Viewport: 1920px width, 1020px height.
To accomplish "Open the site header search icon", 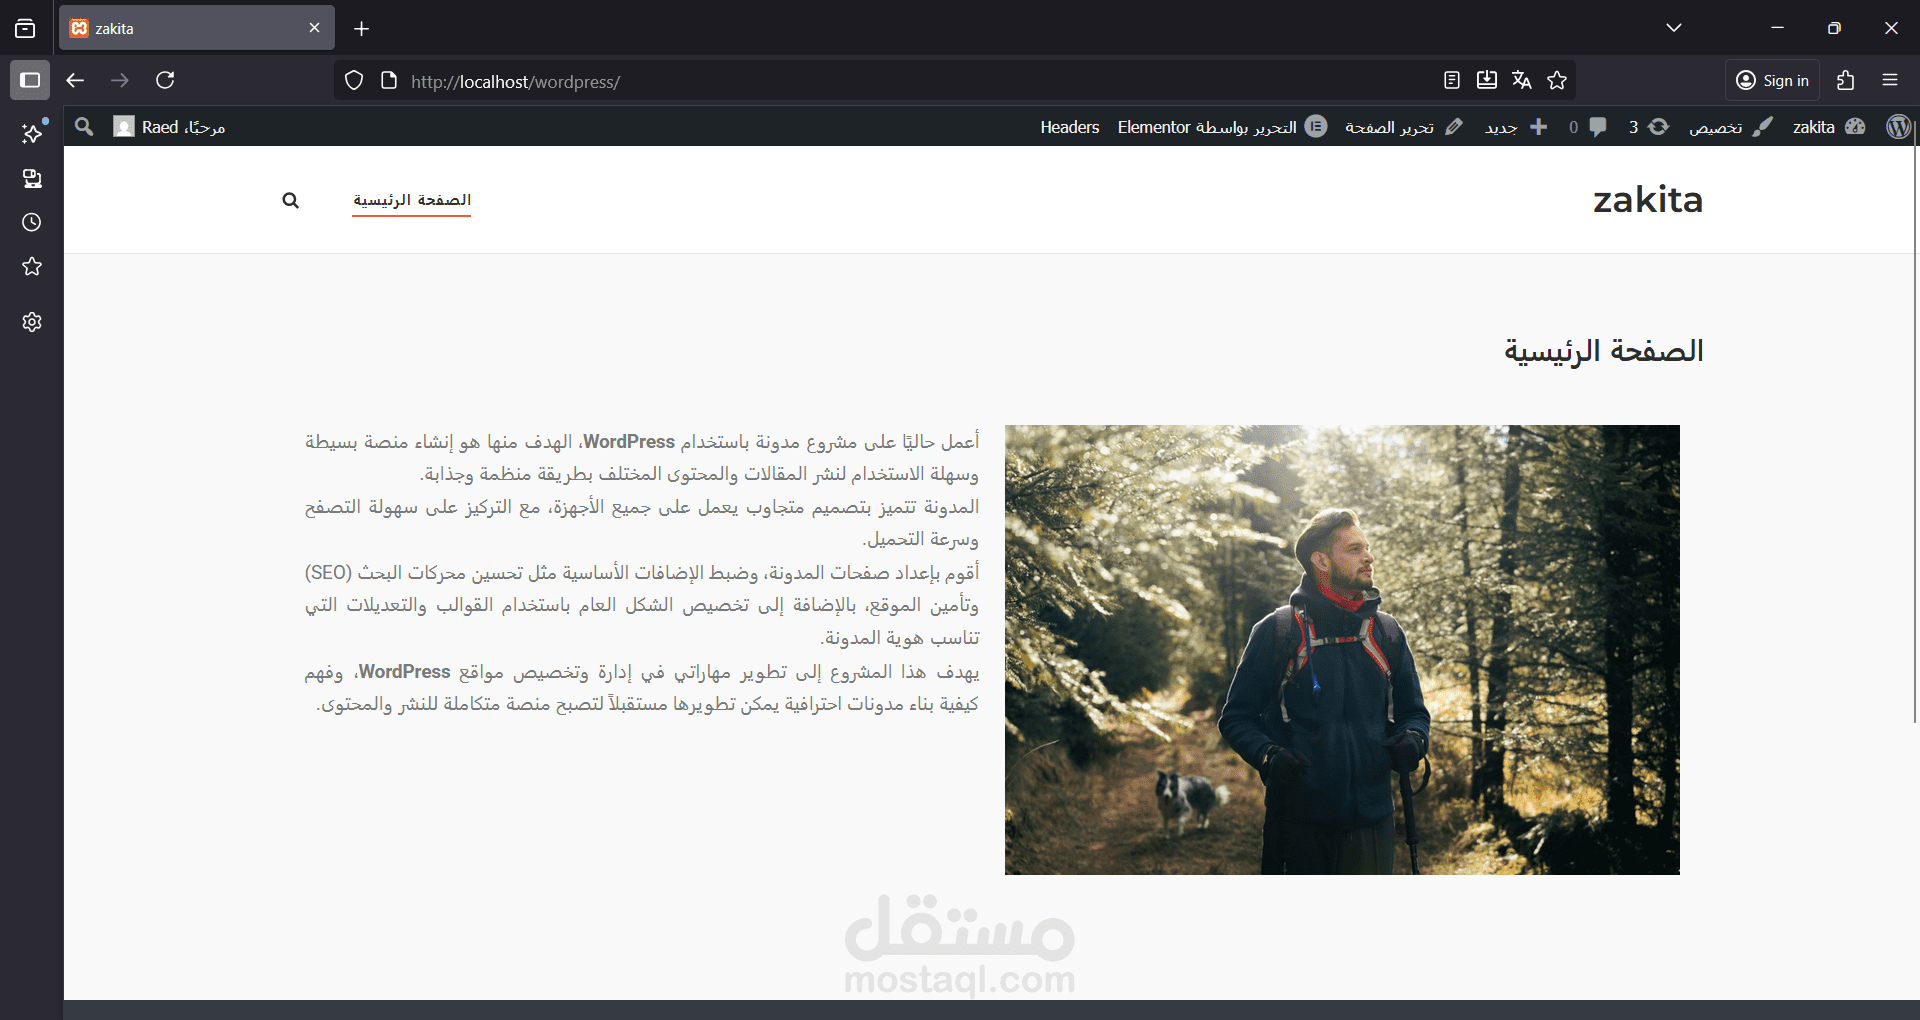I will click(x=291, y=200).
